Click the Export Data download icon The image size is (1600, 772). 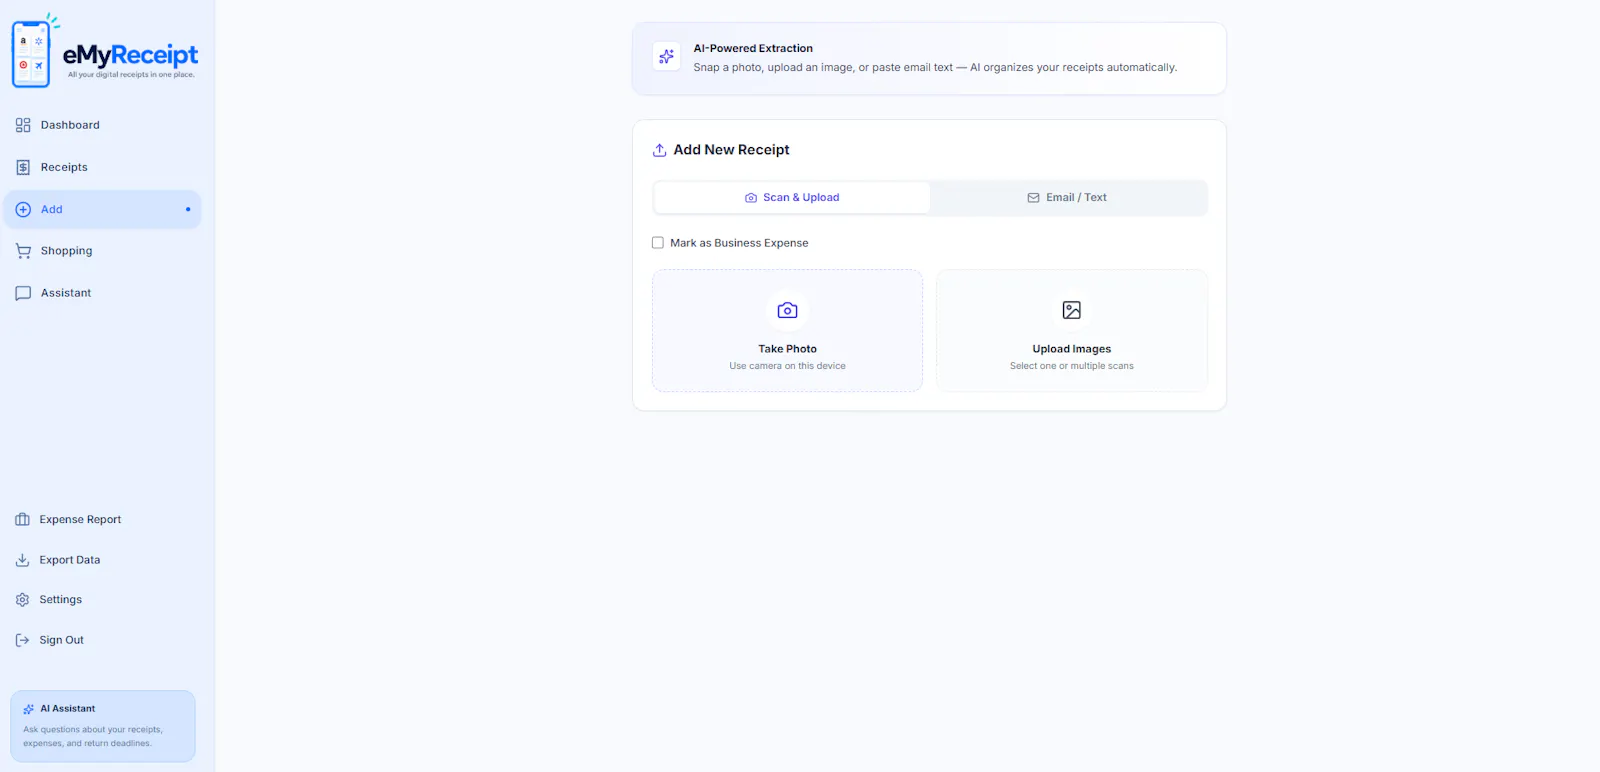coord(22,560)
